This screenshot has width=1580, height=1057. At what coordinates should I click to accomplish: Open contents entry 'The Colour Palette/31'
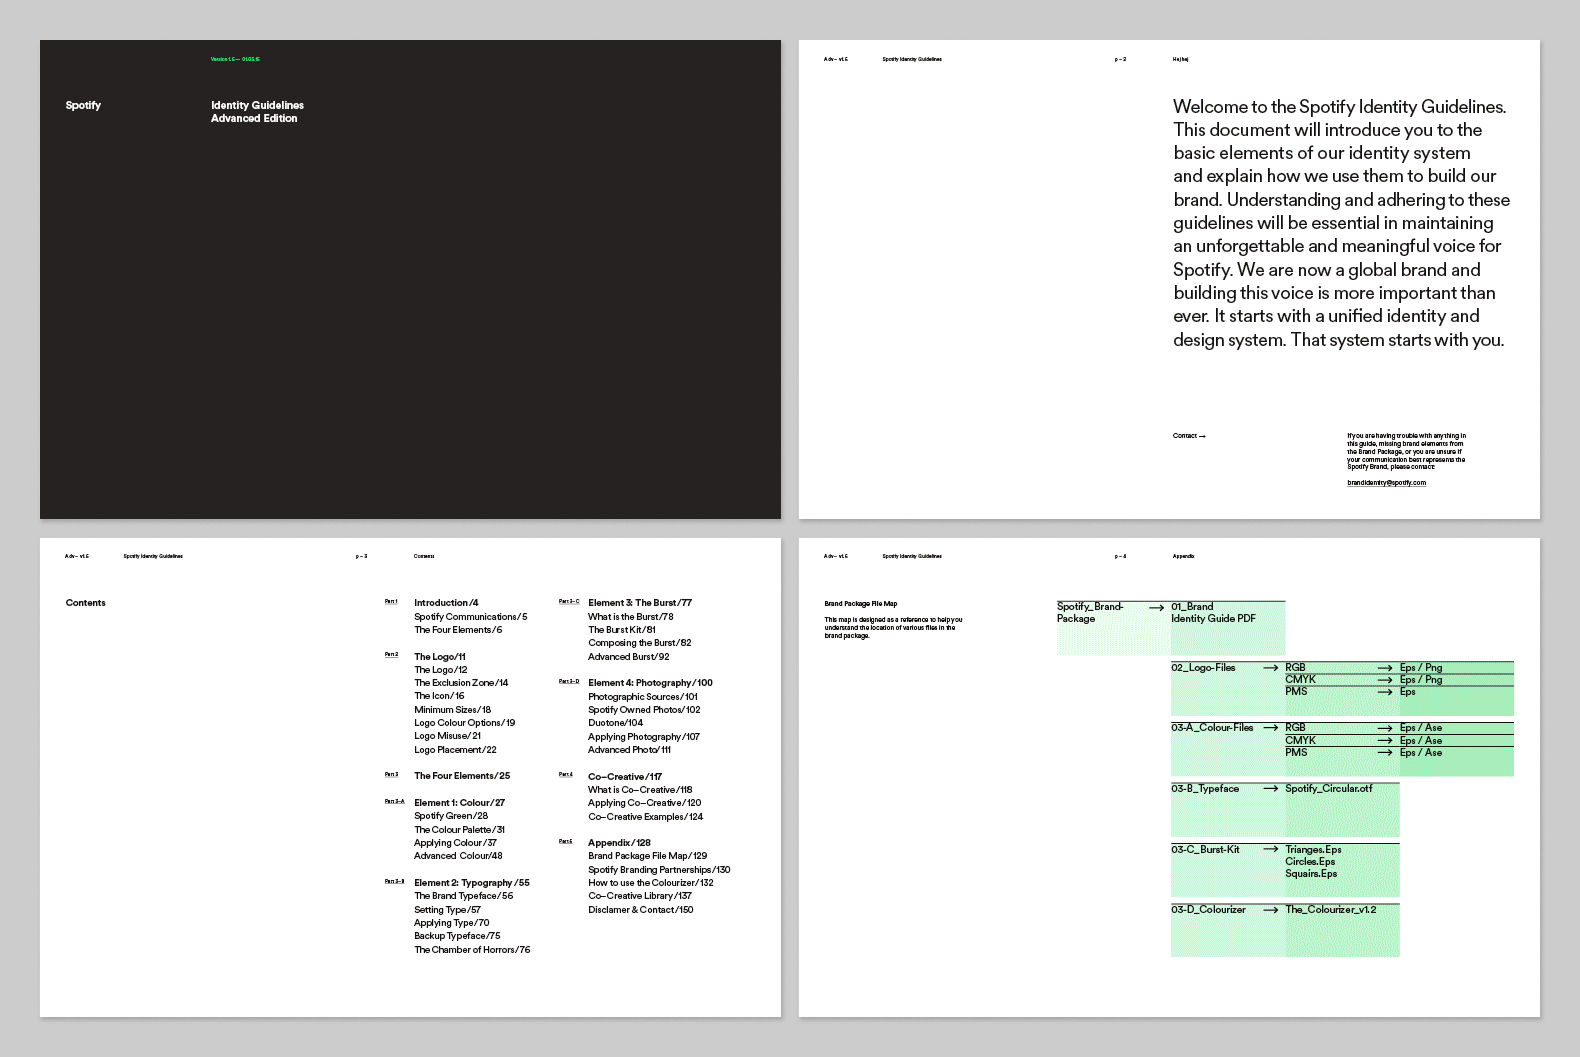coord(460,830)
